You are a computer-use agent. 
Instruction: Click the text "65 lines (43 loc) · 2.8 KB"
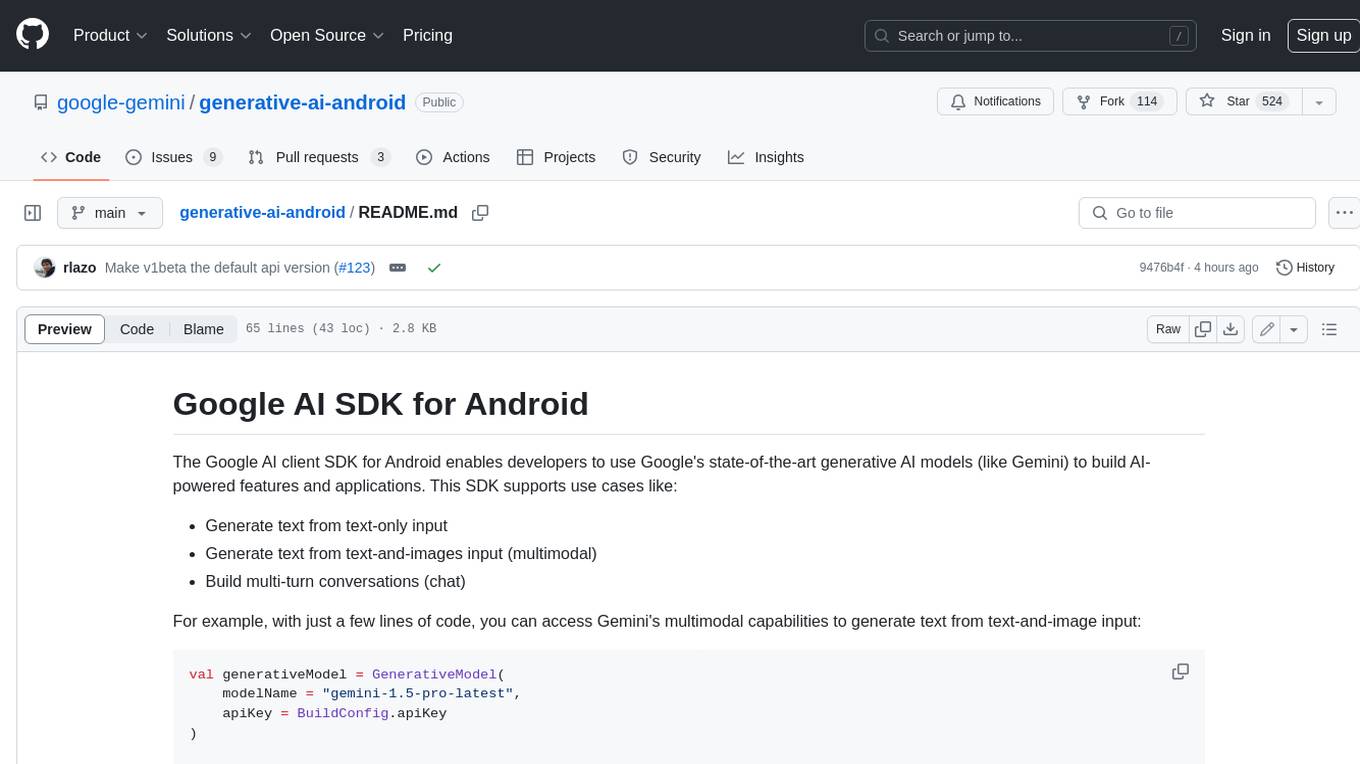[x=341, y=329]
